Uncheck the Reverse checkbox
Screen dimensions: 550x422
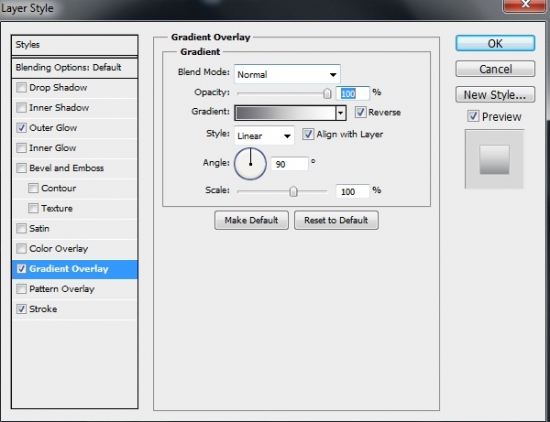(360, 112)
